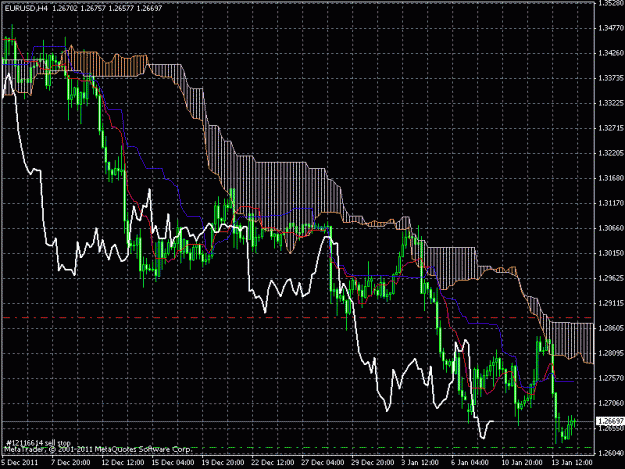Screen dimensions: 625x469
Task: Click the 6 Jan 04:00 time label
Action: [470, 462]
